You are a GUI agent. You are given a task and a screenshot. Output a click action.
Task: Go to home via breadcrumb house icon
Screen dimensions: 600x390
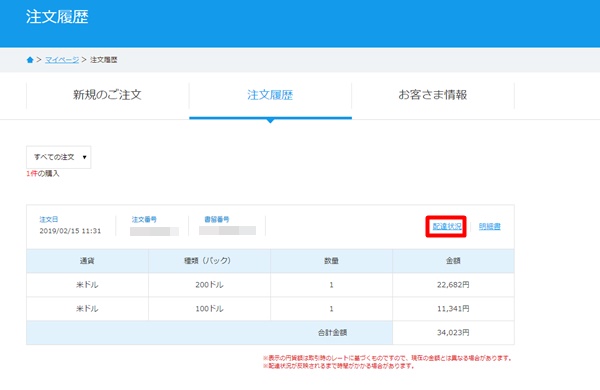pyautogui.click(x=30, y=60)
